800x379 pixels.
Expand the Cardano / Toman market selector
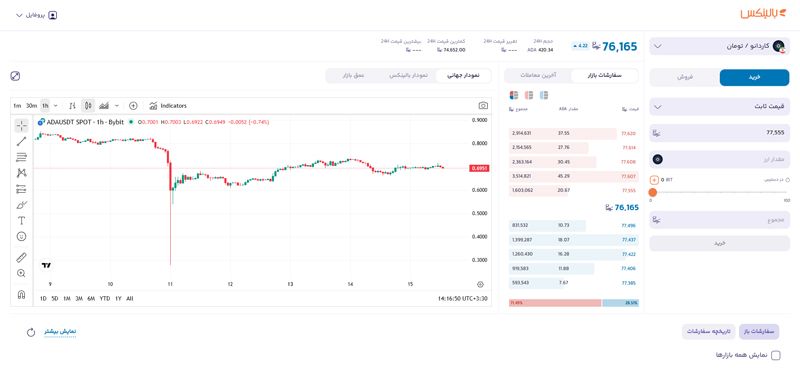tap(719, 46)
